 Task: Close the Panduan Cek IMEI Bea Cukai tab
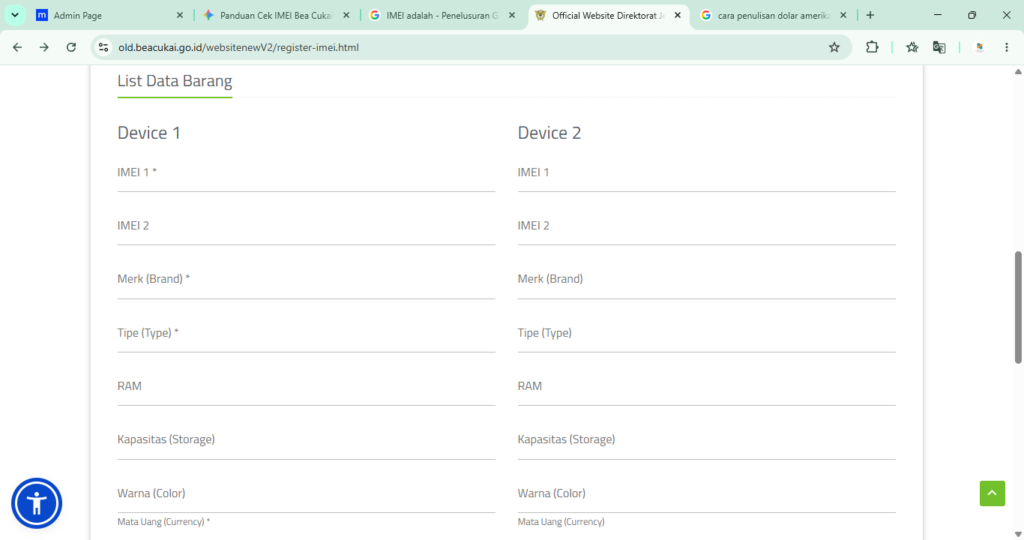point(346,15)
